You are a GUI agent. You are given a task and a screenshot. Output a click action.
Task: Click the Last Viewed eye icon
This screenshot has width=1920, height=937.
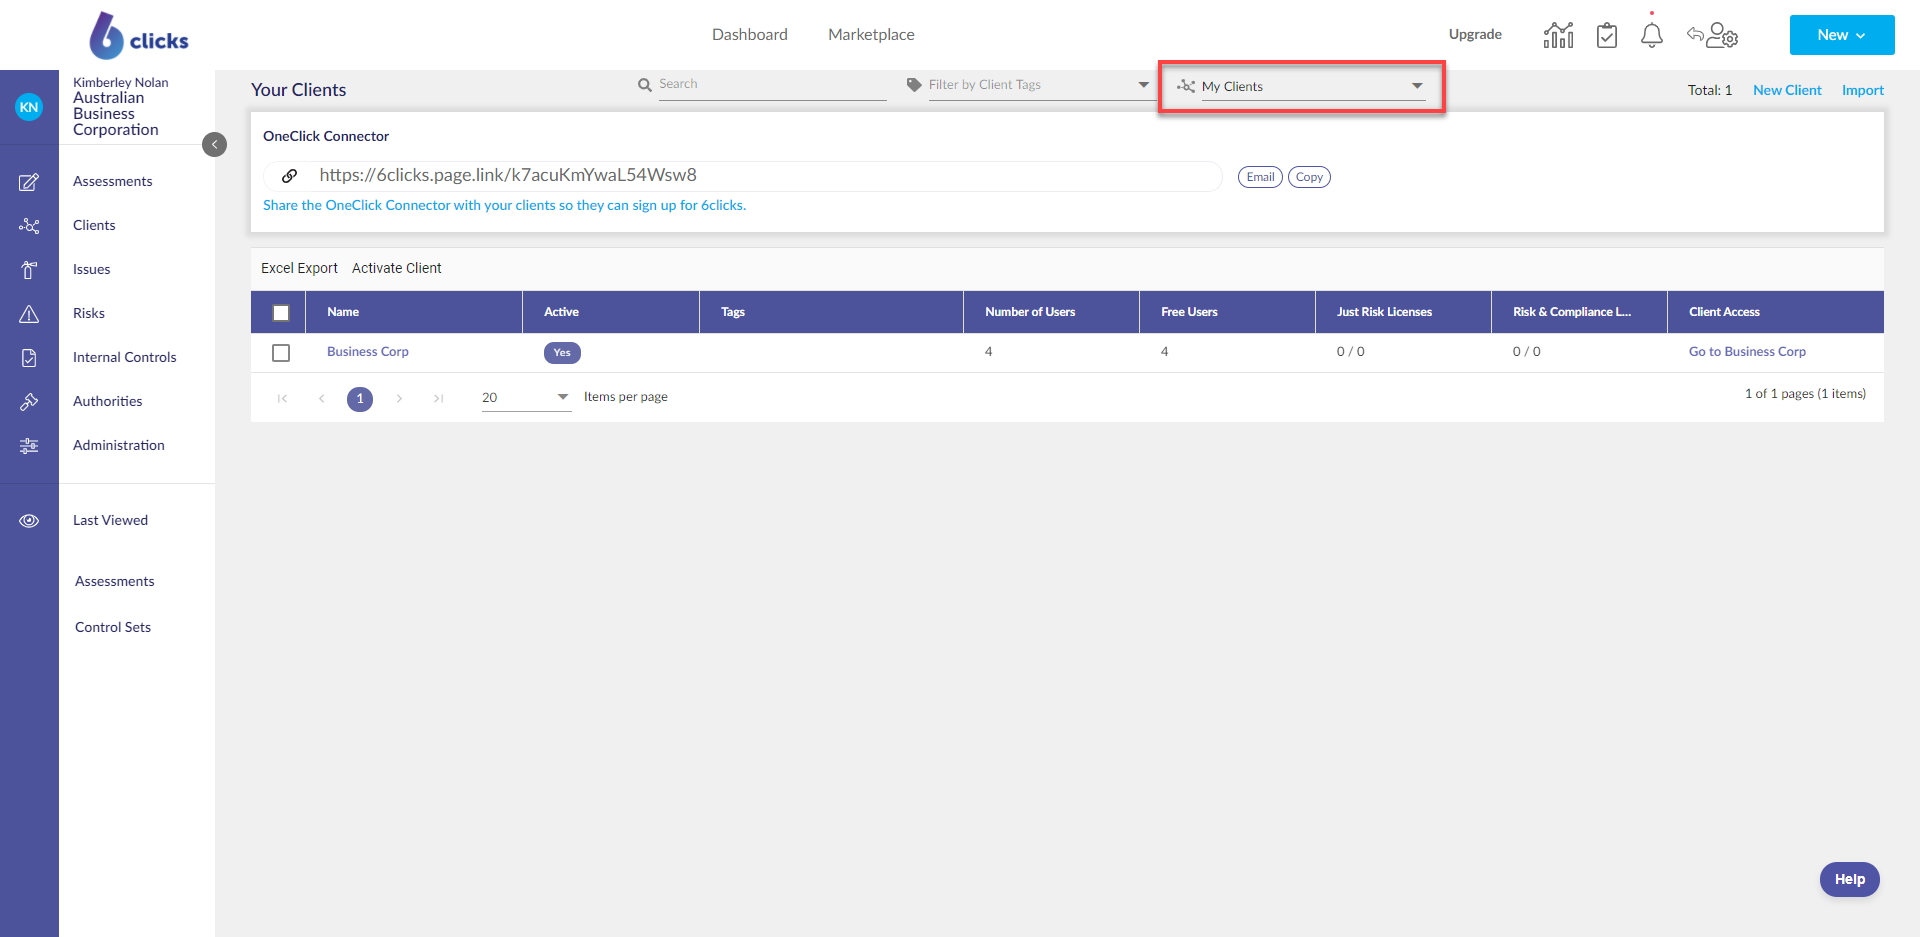(29, 521)
